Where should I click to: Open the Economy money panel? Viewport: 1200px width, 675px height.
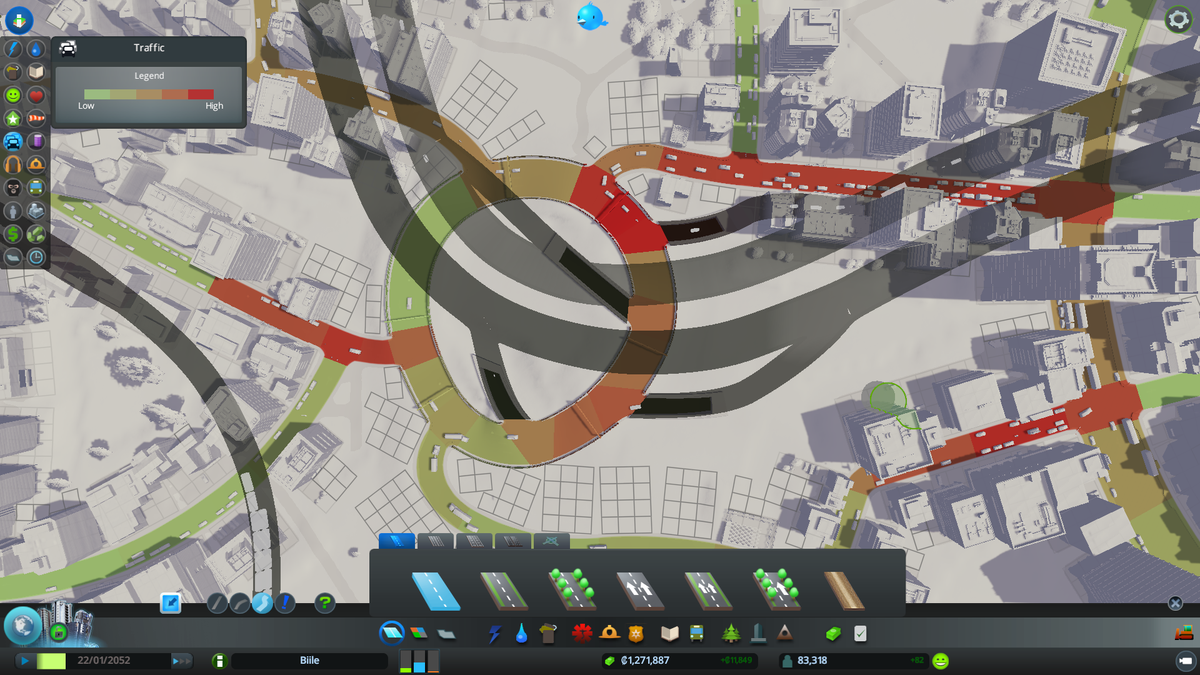point(833,633)
